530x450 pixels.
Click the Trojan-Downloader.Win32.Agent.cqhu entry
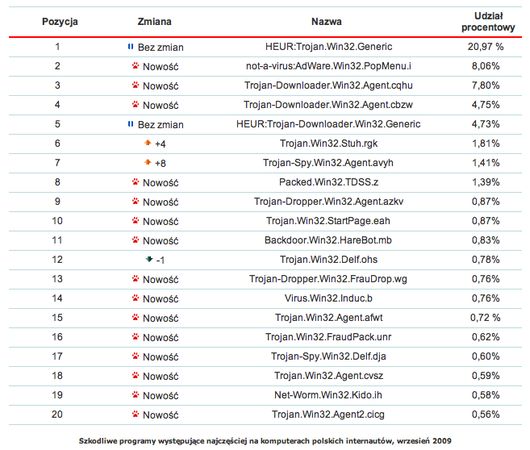coord(329,85)
